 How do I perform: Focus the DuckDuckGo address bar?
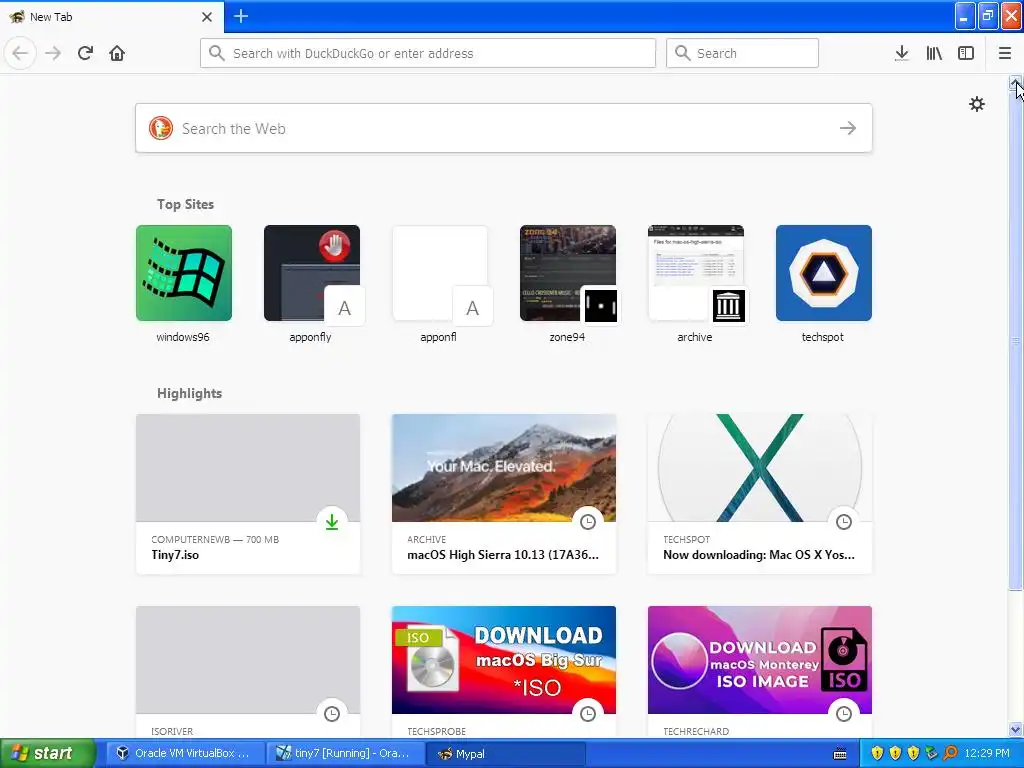pos(428,53)
